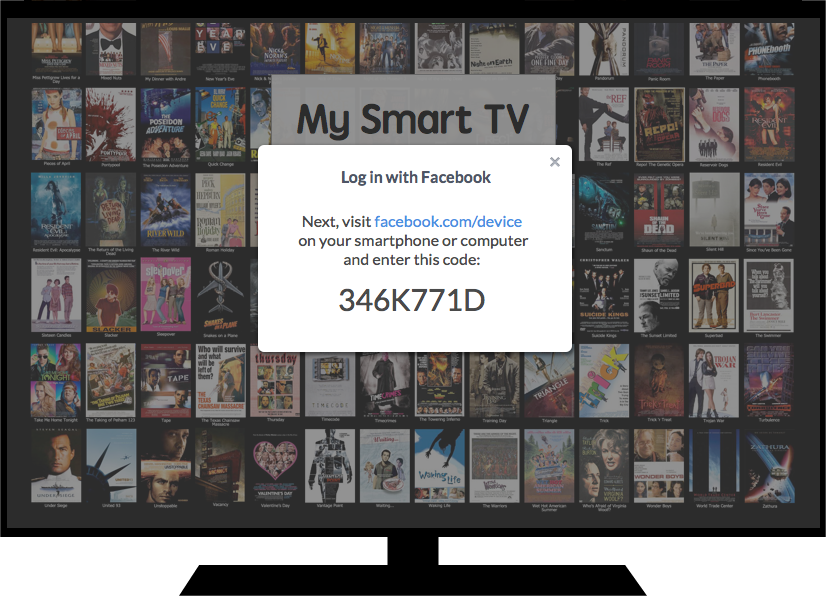
Task: Choose the Vantage Point poster
Action: 330,466
